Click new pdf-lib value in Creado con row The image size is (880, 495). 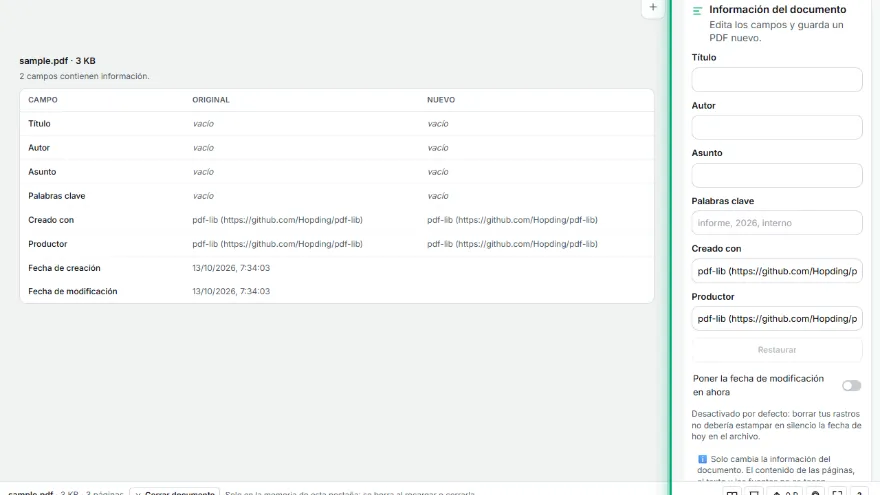512,220
